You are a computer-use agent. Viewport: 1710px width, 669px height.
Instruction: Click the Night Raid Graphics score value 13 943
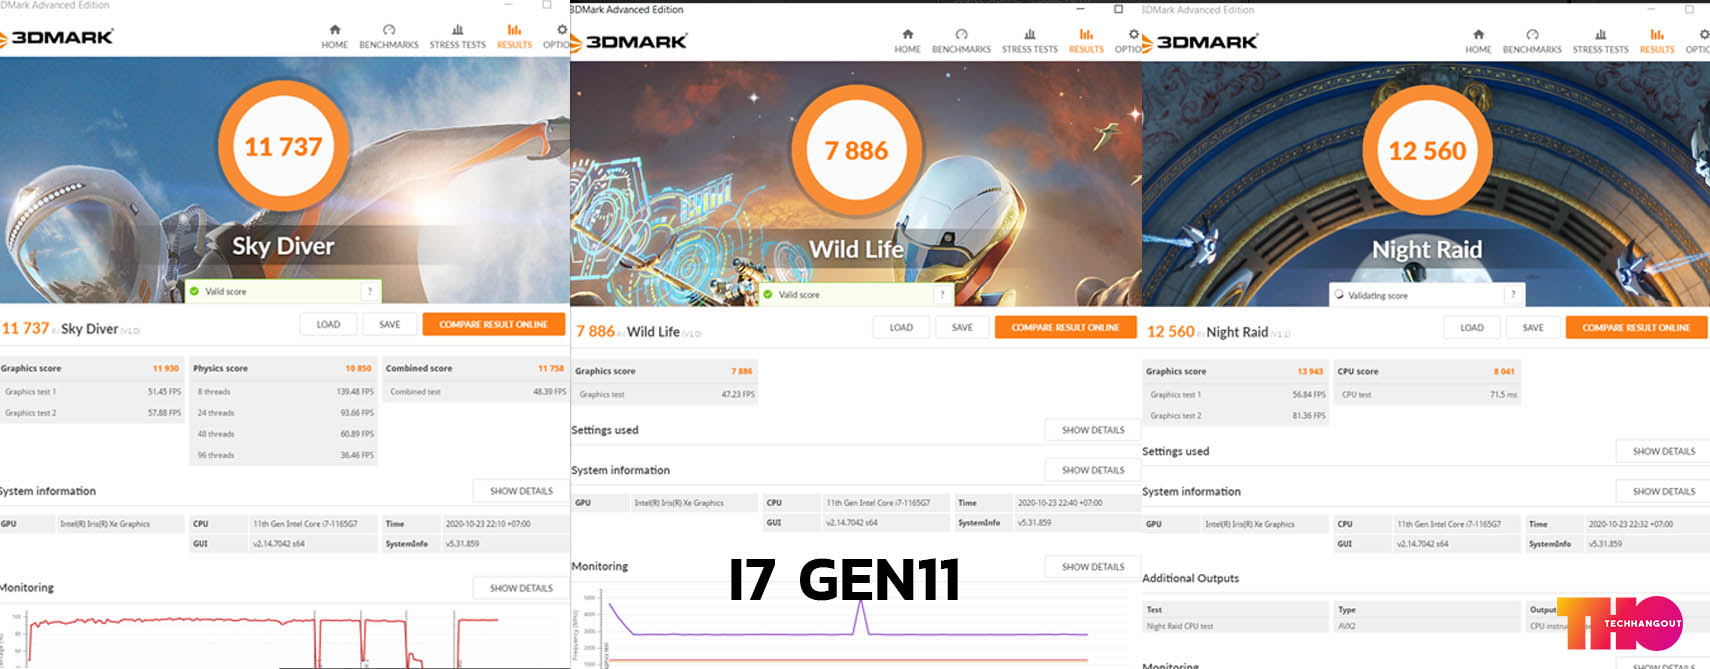click(x=1310, y=371)
